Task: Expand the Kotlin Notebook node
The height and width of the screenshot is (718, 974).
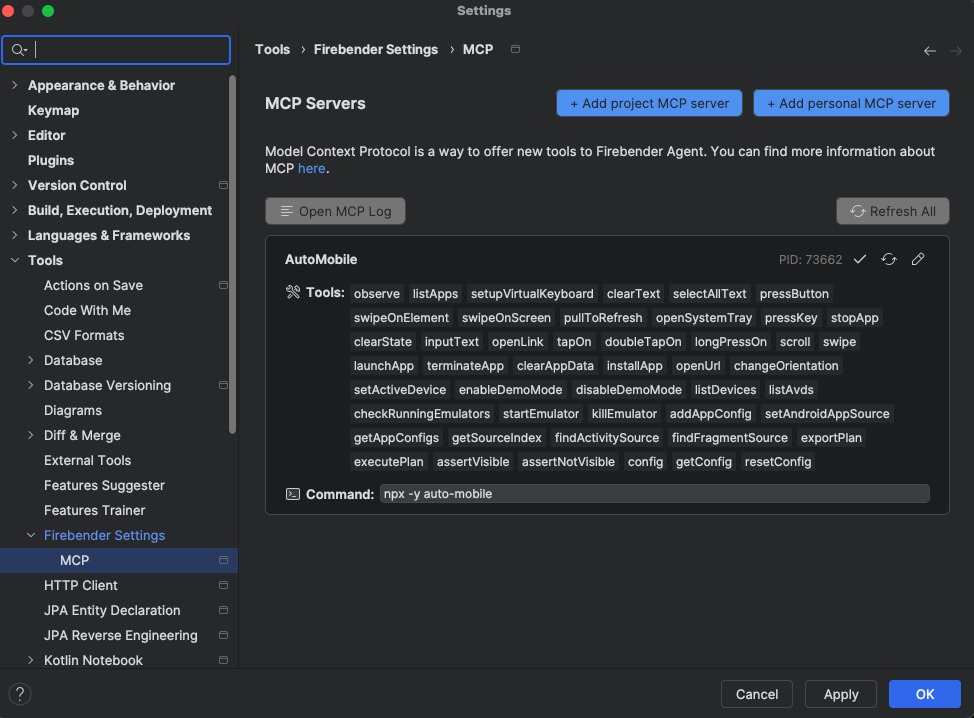Action: [x=31, y=660]
